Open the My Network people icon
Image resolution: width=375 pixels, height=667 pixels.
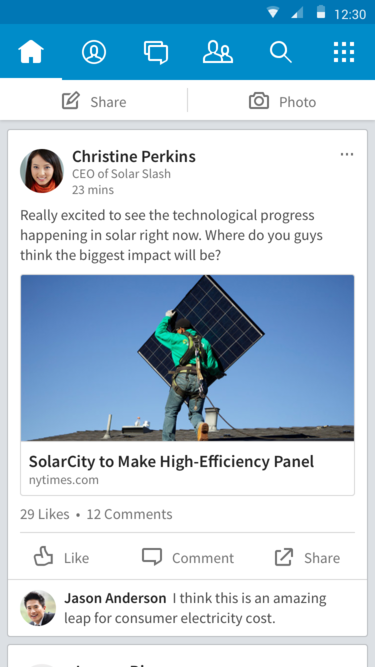(218, 52)
